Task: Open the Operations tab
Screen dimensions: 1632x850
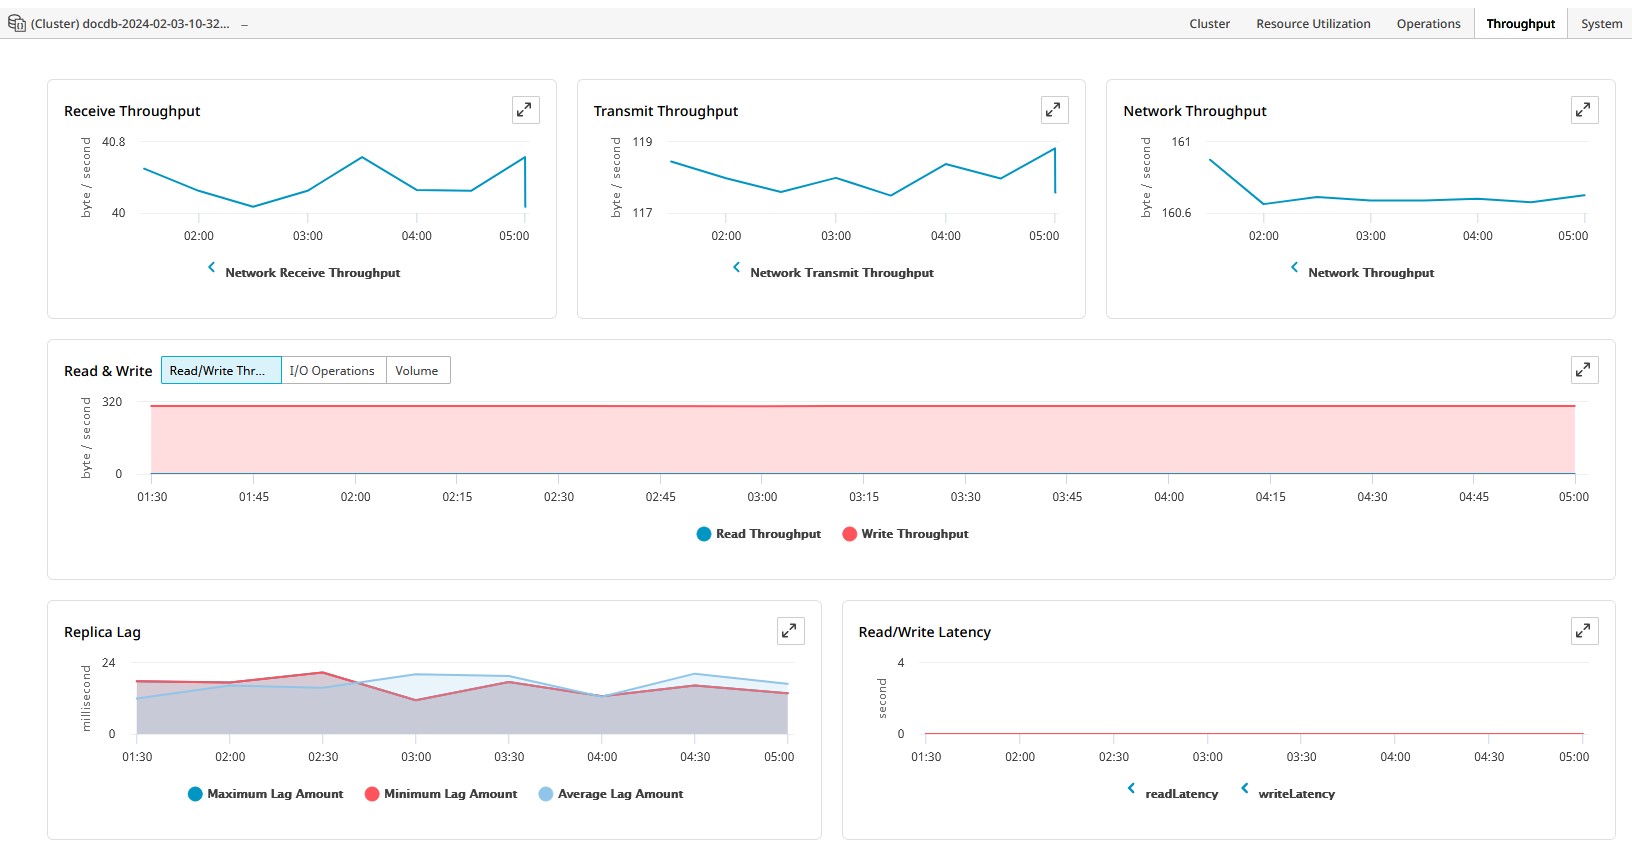Action: tap(1428, 24)
